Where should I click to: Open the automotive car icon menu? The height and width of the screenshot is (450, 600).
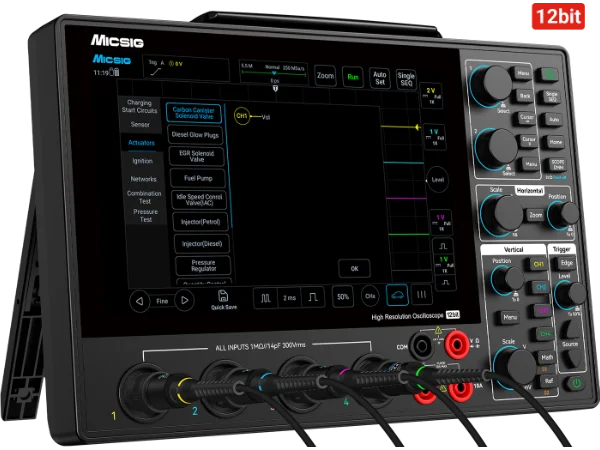(397, 295)
